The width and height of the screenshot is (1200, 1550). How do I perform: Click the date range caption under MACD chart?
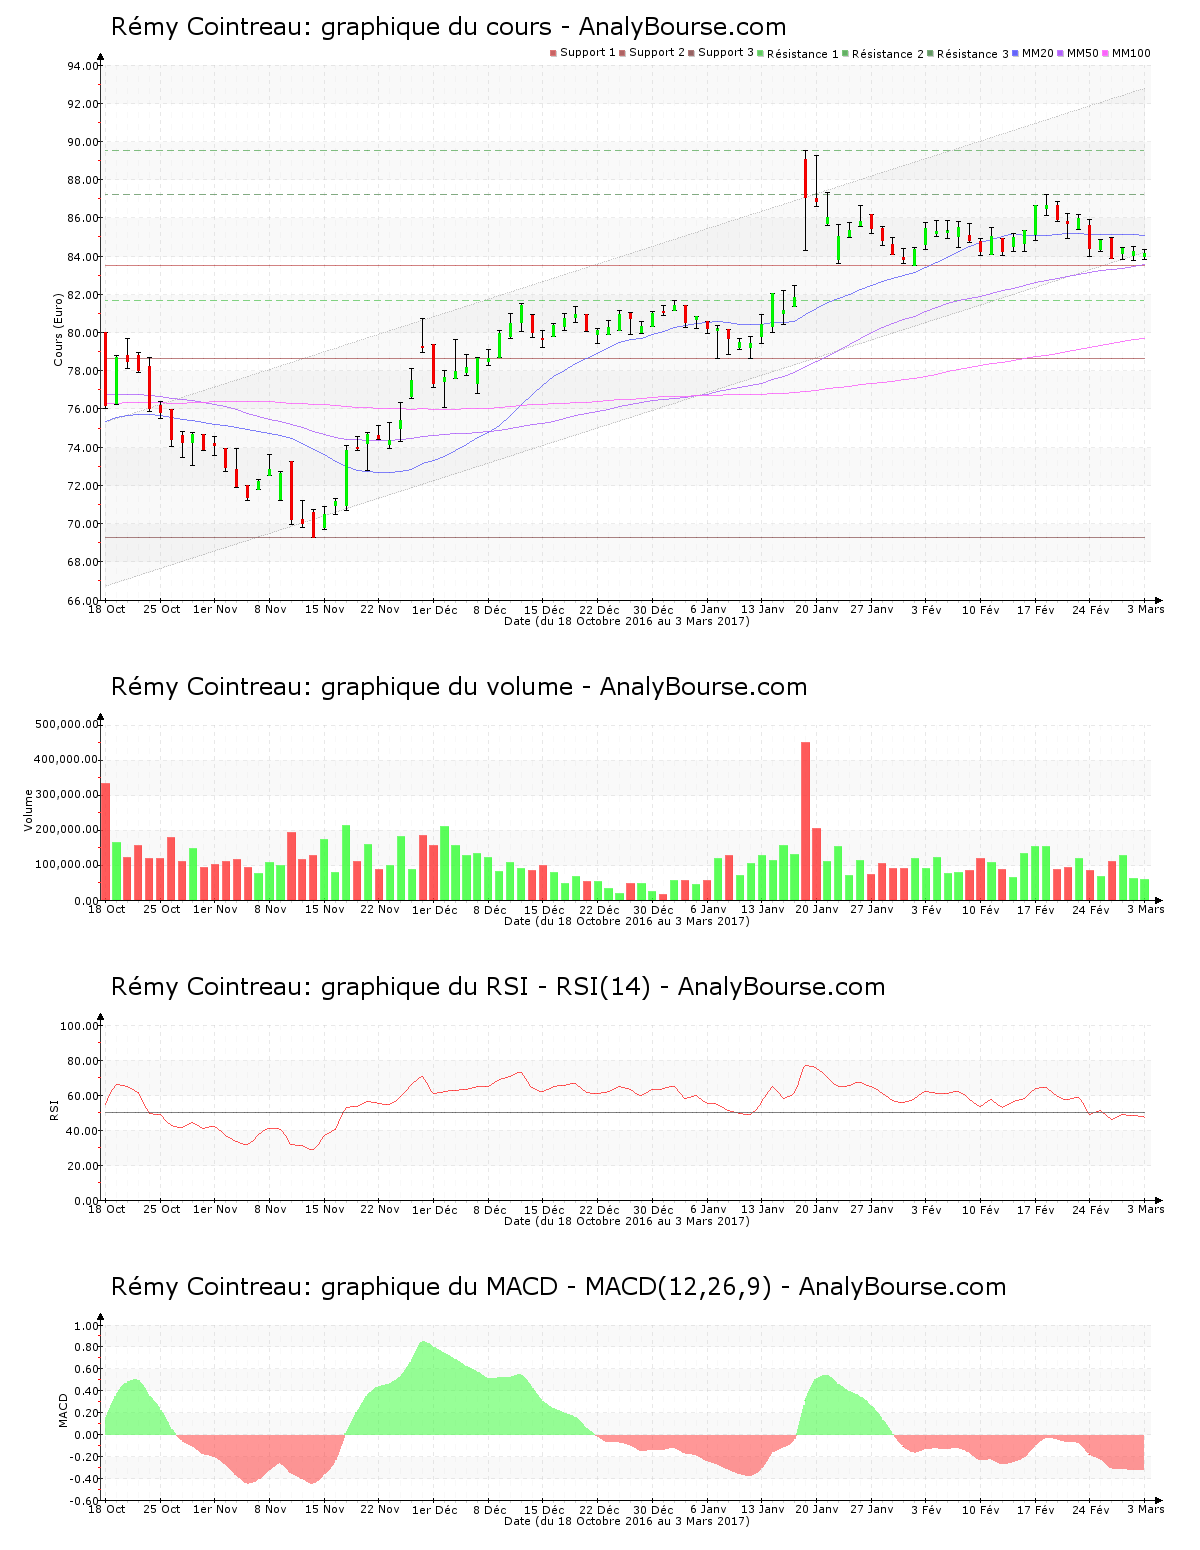[x=627, y=1521]
